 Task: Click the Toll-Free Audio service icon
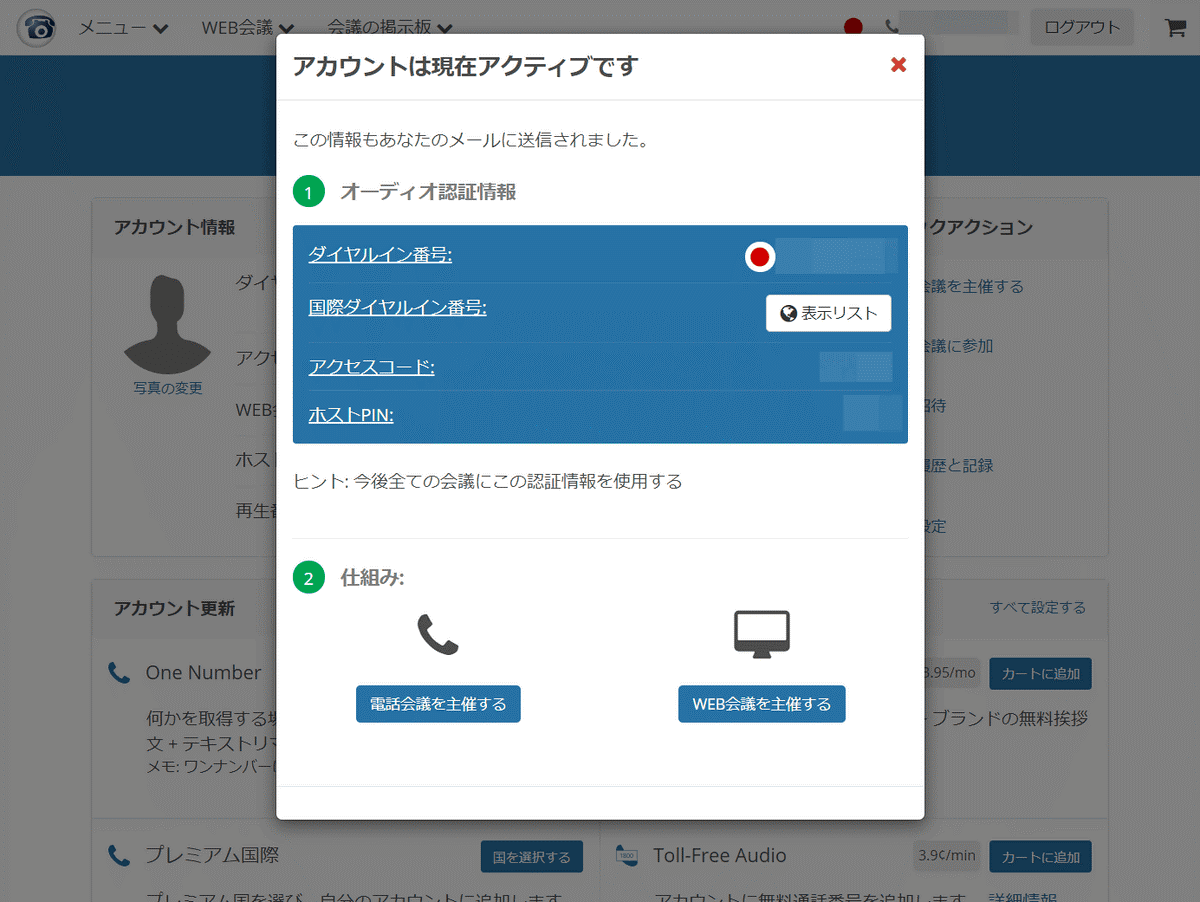click(628, 856)
